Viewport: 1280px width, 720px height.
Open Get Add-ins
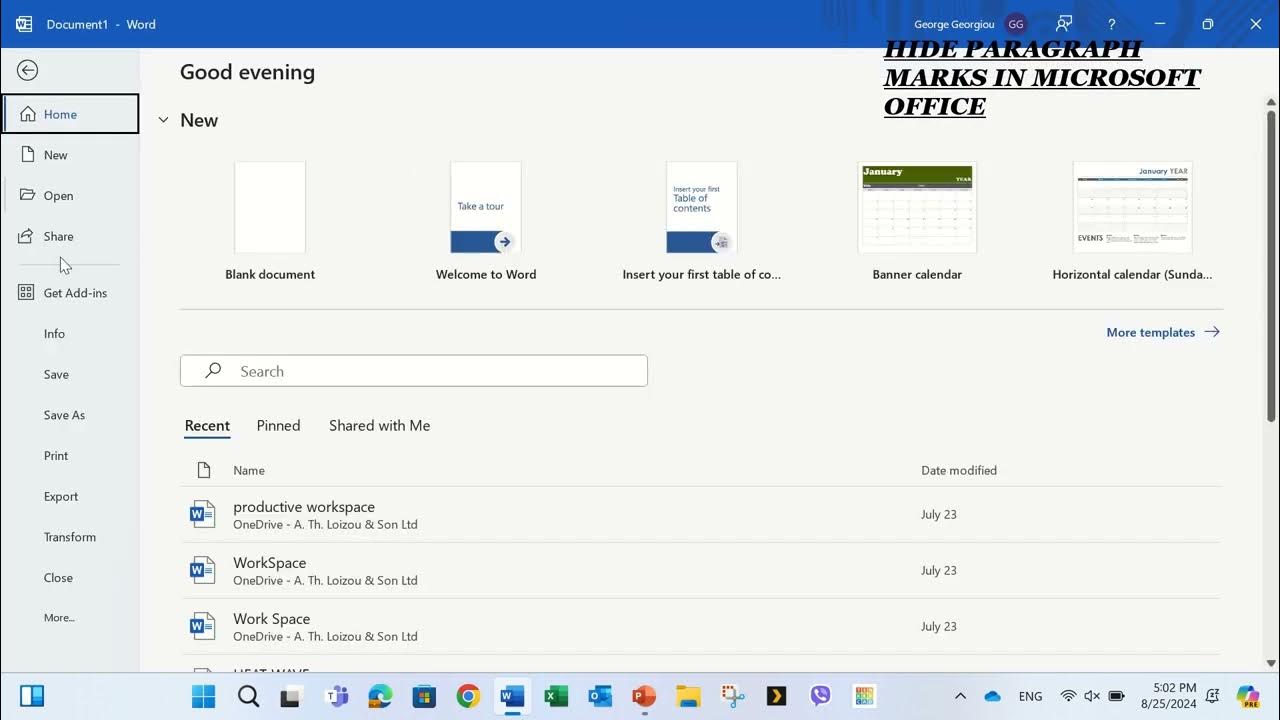coord(70,293)
